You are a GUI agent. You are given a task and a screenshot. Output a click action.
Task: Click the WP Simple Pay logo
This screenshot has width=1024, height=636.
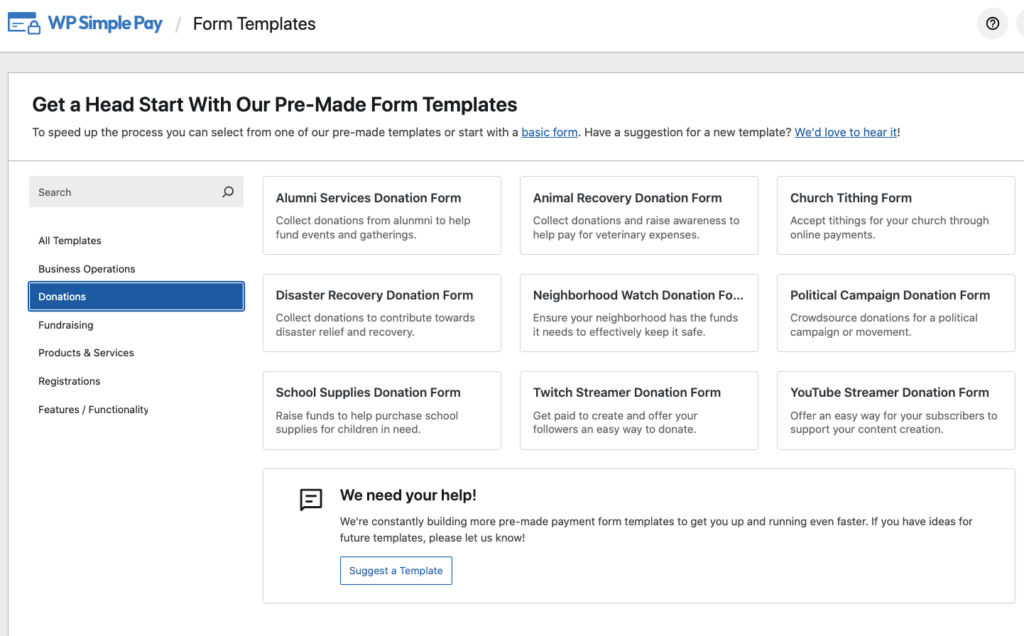tap(85, 24)
